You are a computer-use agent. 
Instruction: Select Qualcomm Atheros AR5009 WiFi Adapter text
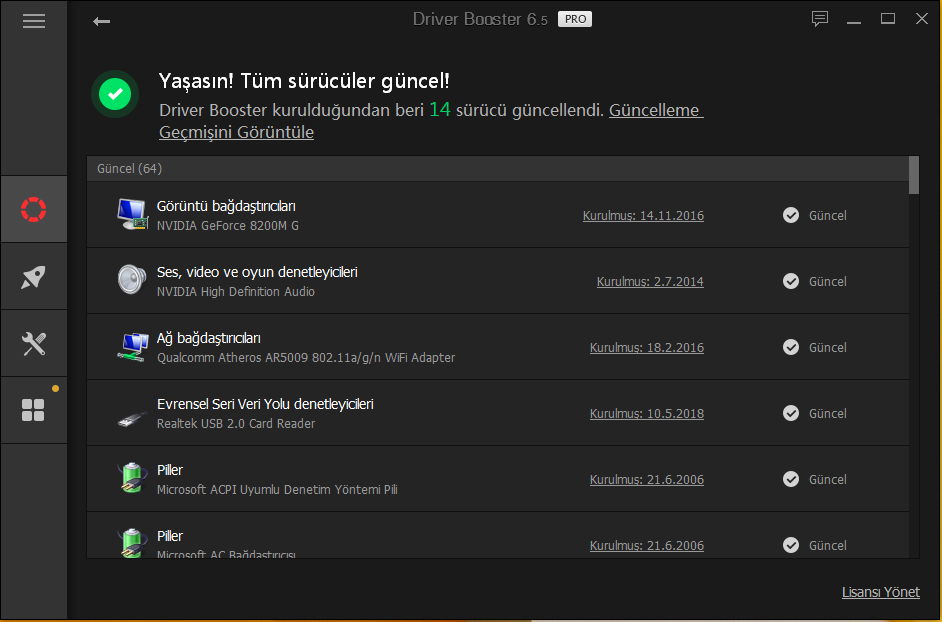coord(306,358)
